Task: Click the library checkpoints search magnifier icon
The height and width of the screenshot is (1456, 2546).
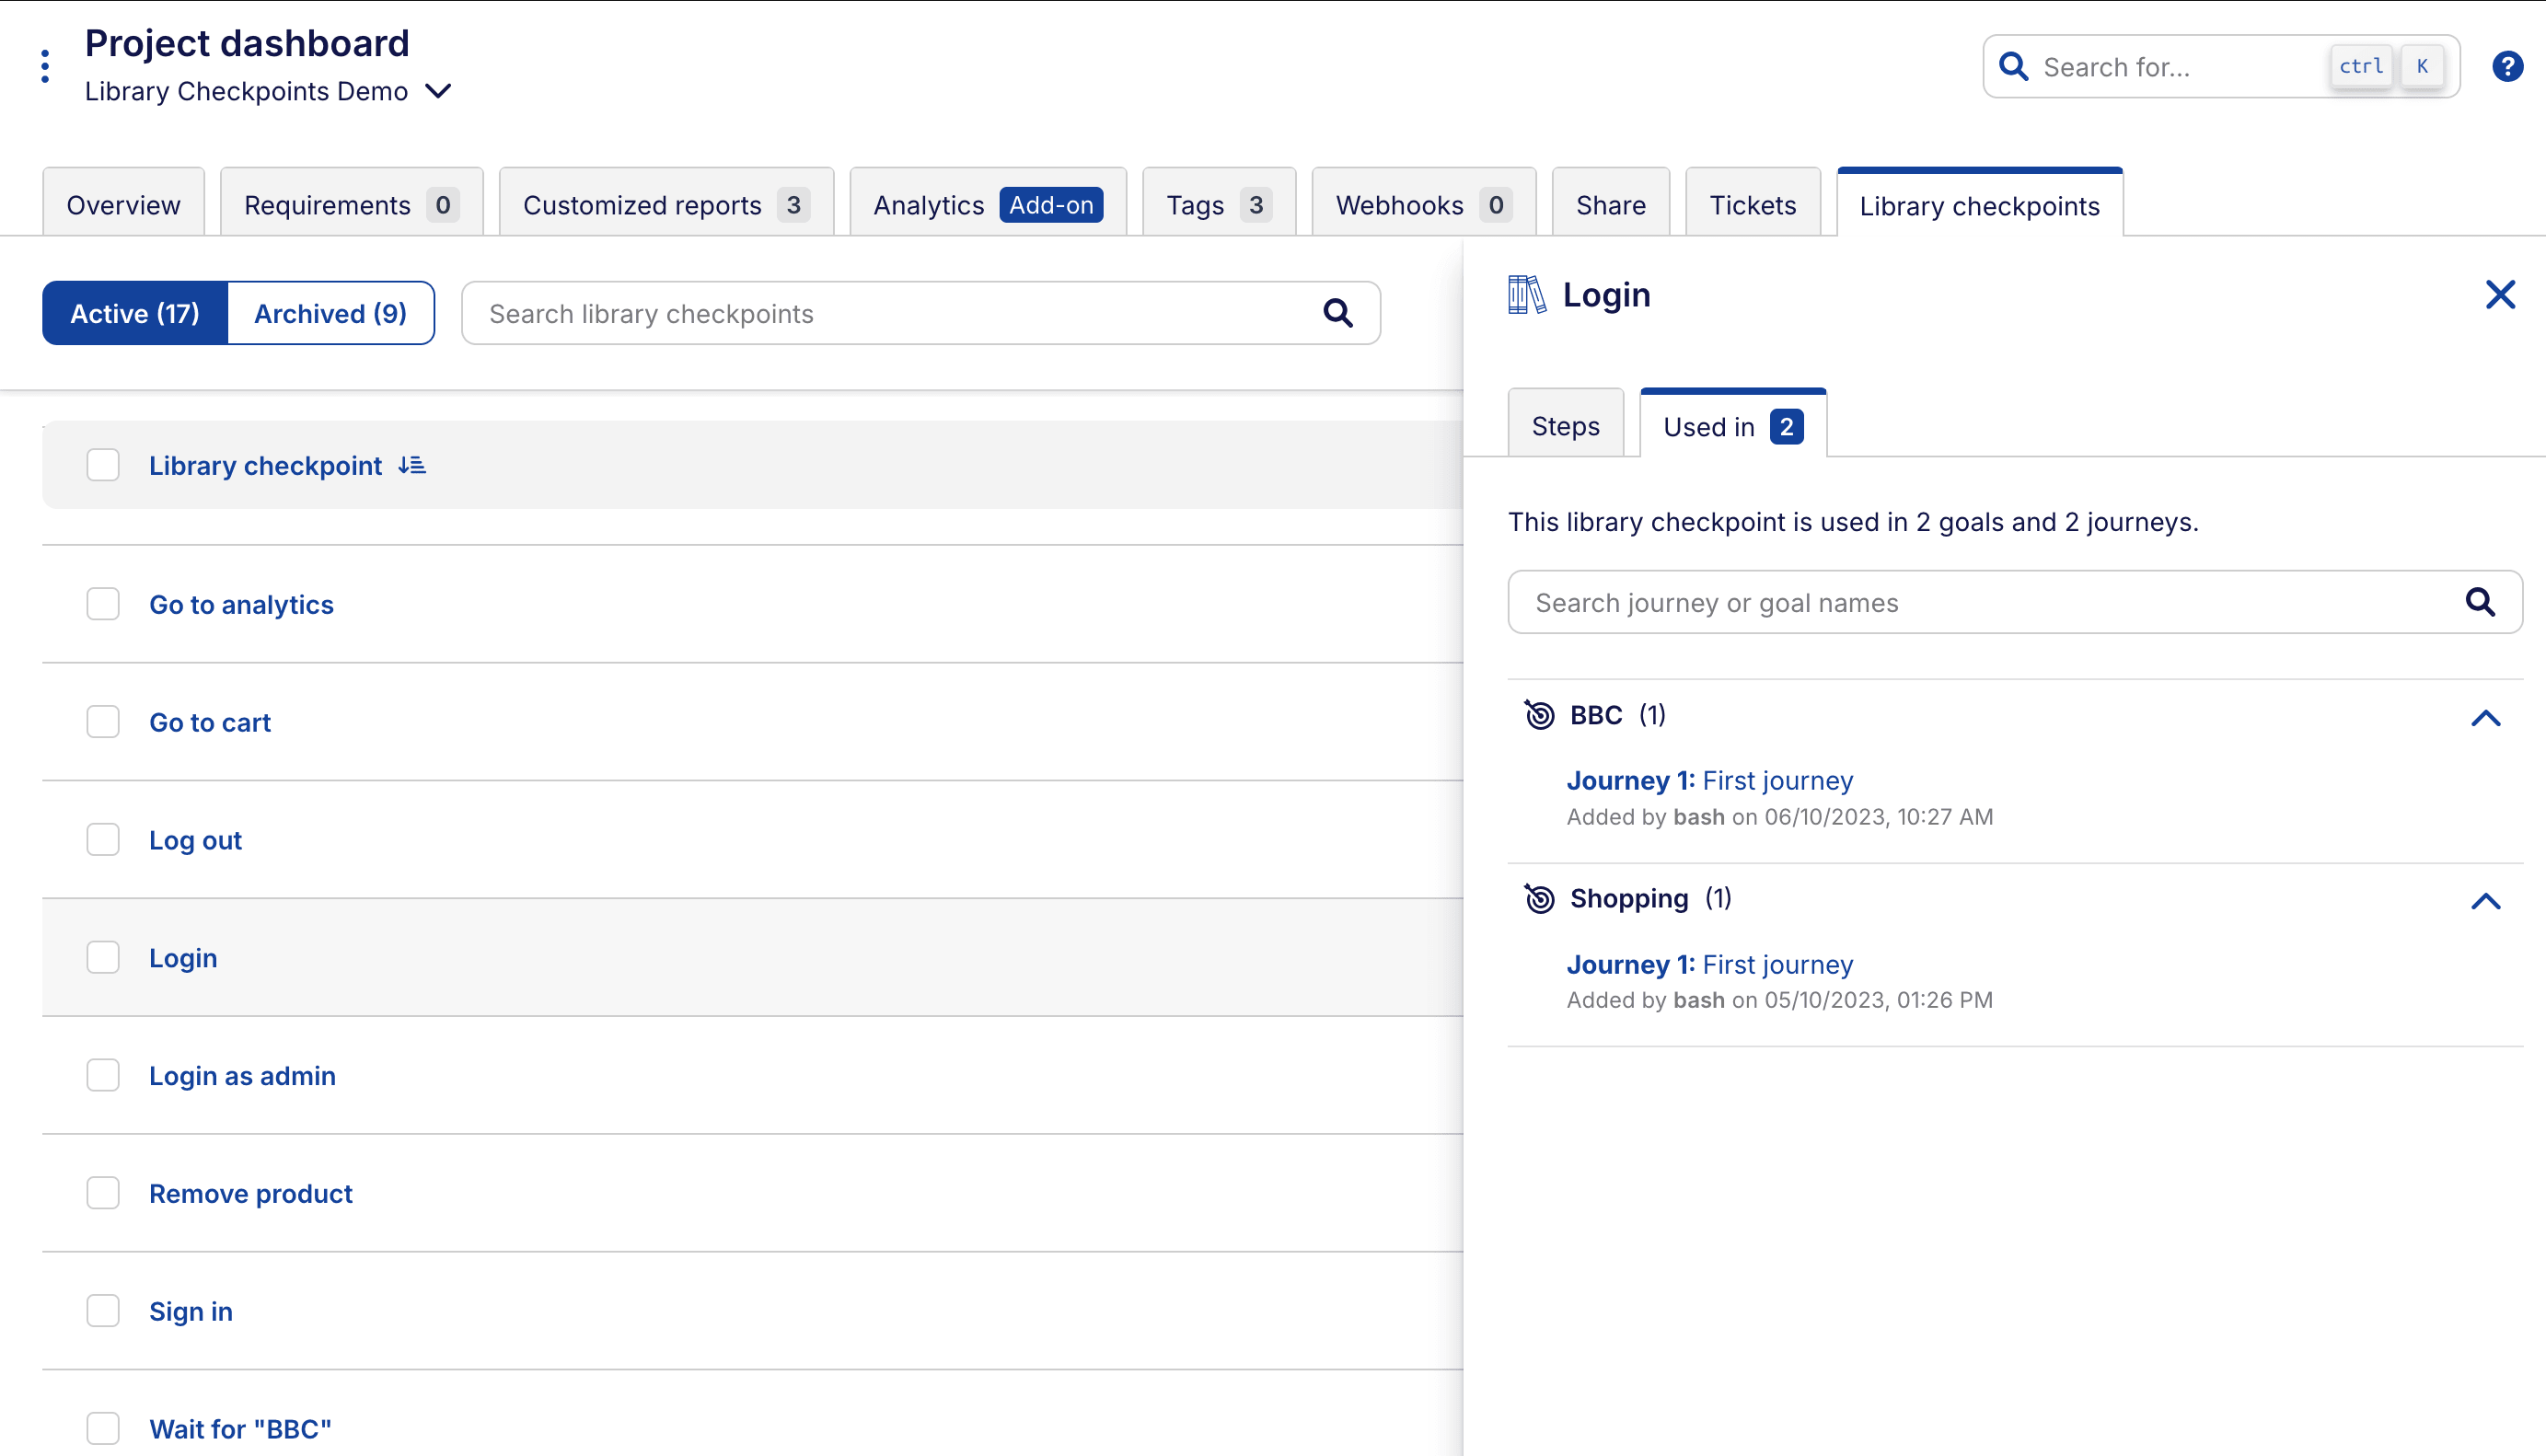Action: pyautogui.click(x=1338, y=314)
